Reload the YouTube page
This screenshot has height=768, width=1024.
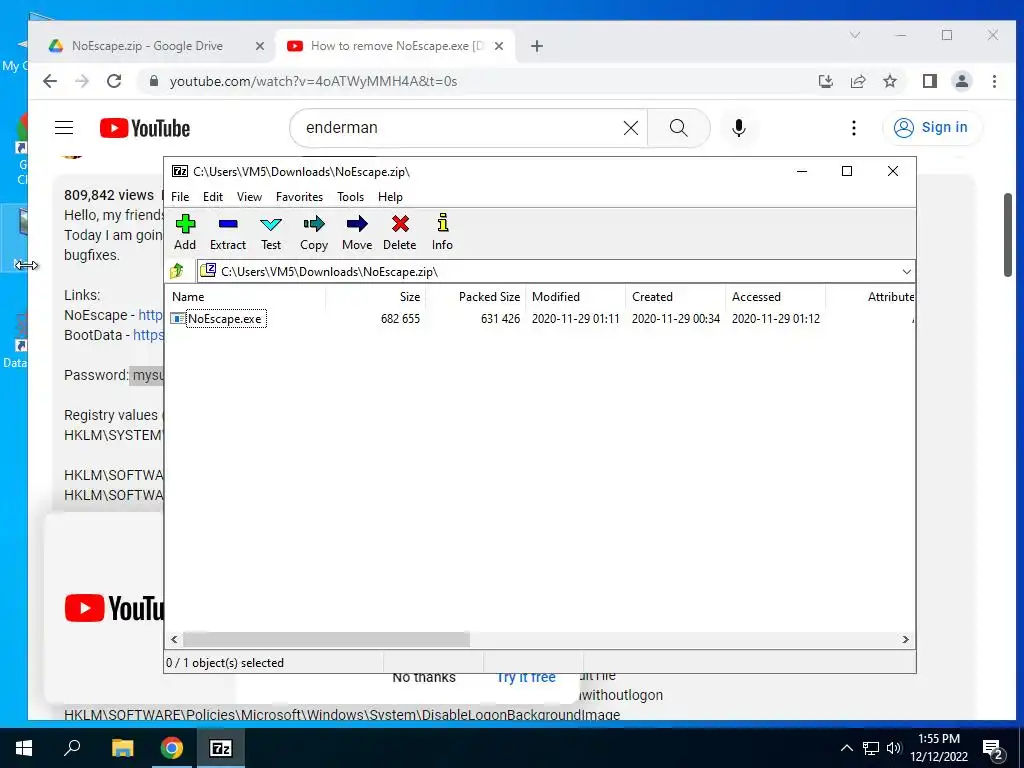coord(114,81)
